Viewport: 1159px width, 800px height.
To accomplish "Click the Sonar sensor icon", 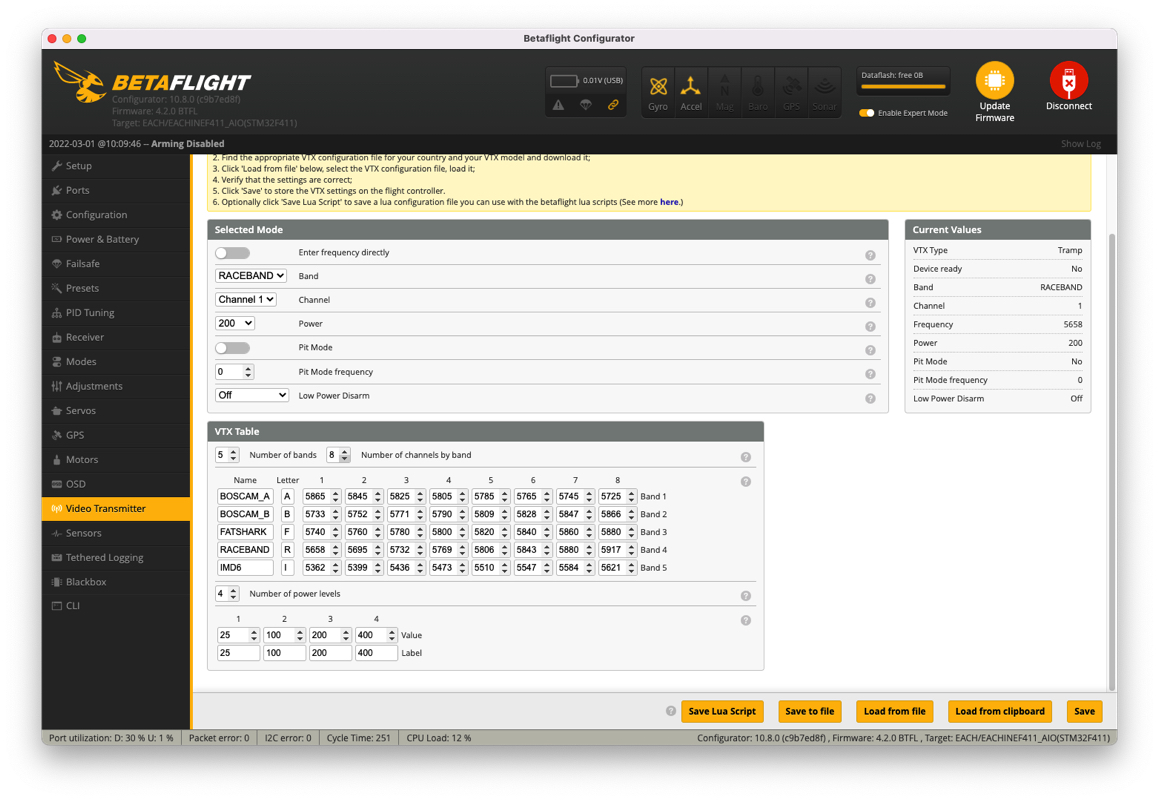I will tap(824, 91).
